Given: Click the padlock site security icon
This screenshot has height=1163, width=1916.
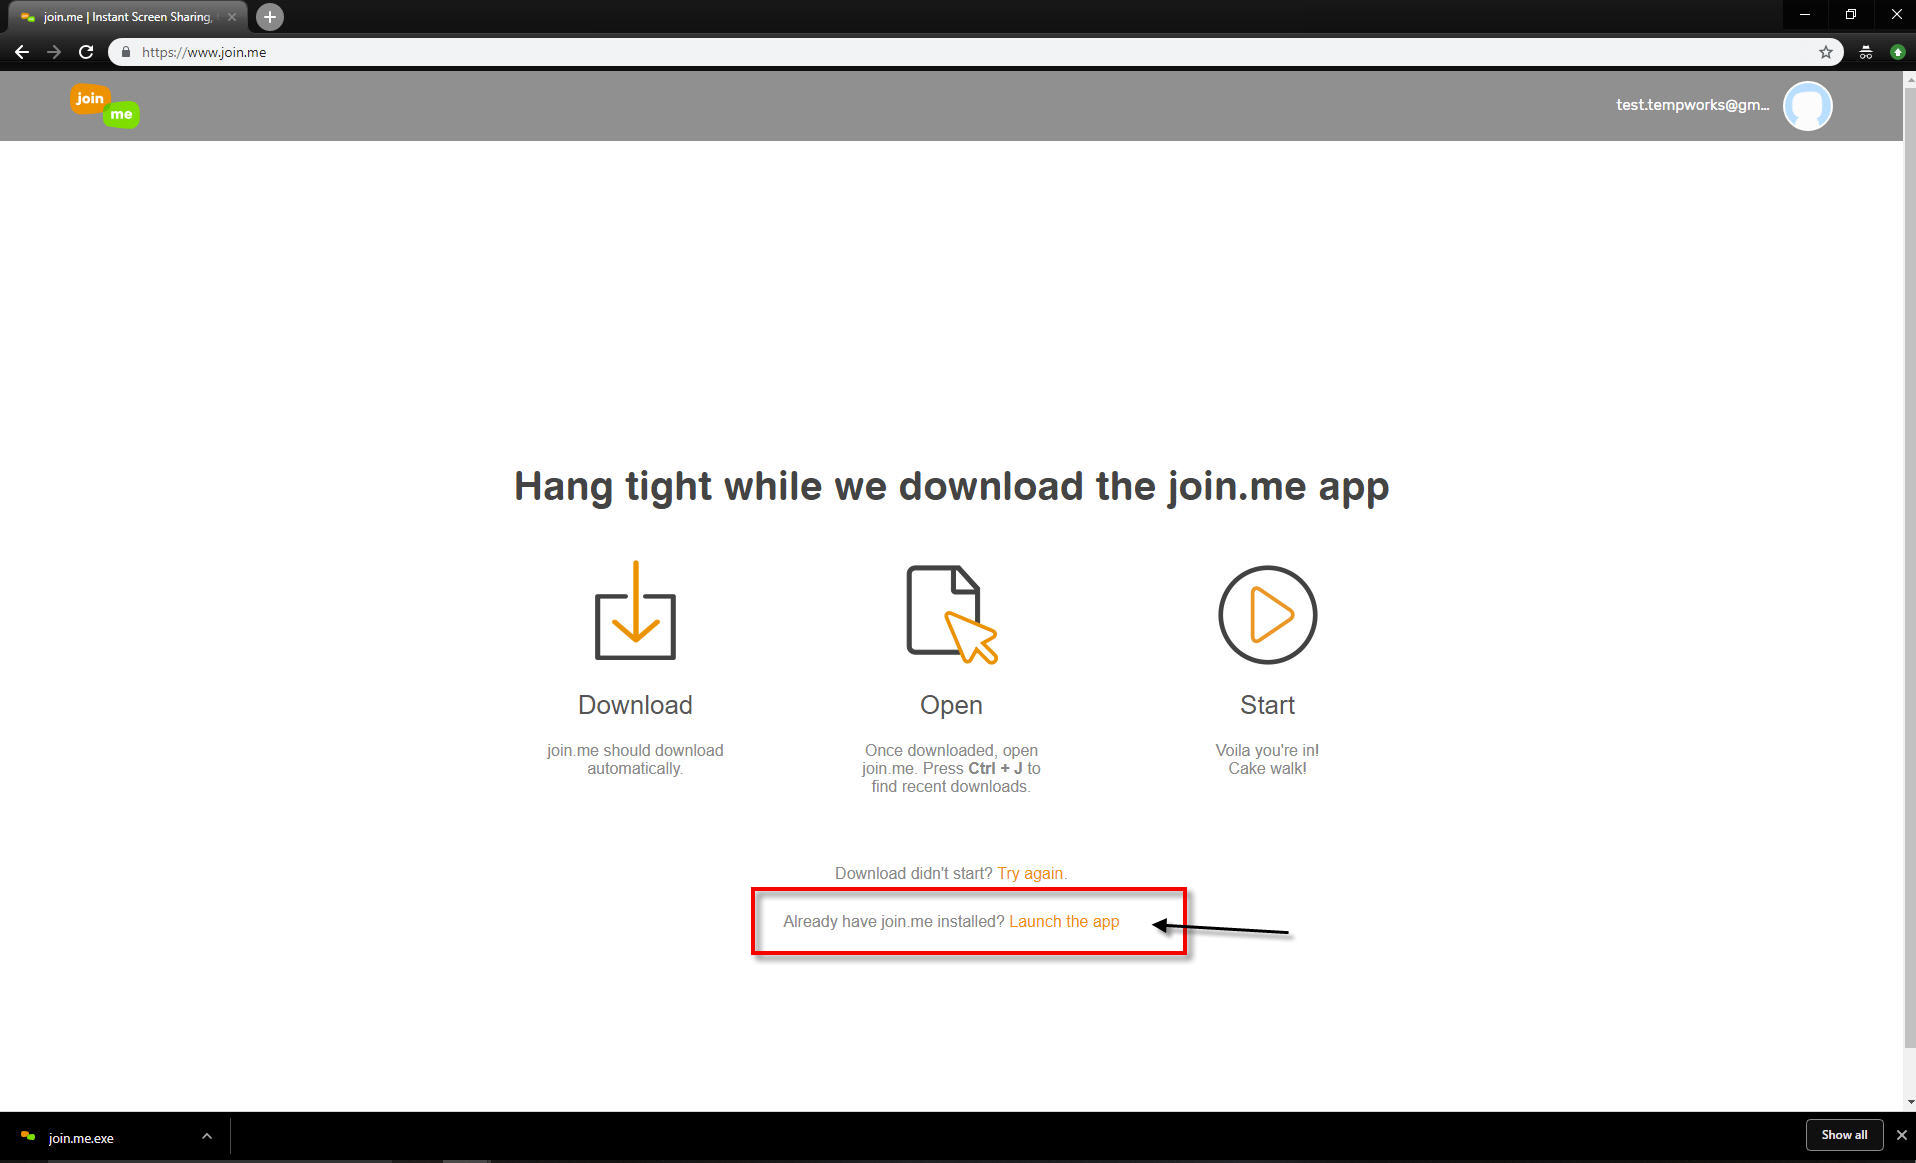Looking at the screenshot, I should pyautogui.click(x=125, y=52).
